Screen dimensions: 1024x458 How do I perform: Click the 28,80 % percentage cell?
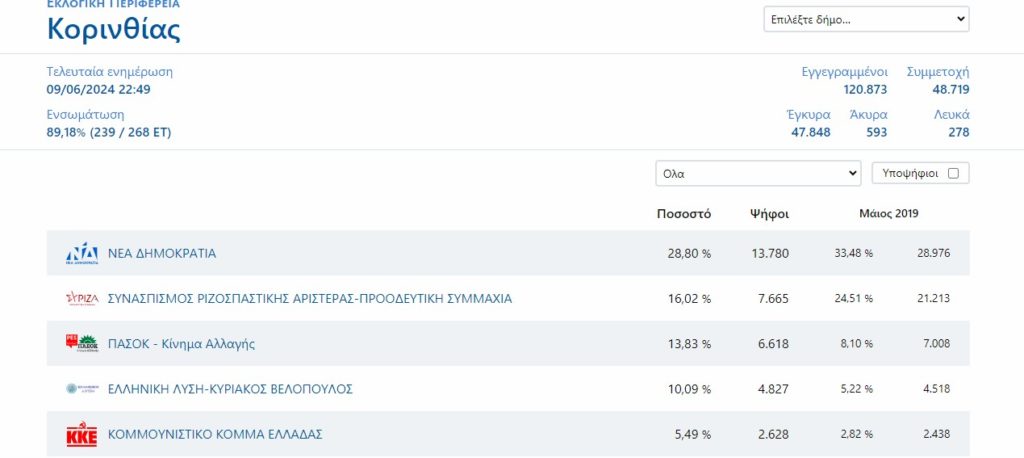(x=689, y=254)
